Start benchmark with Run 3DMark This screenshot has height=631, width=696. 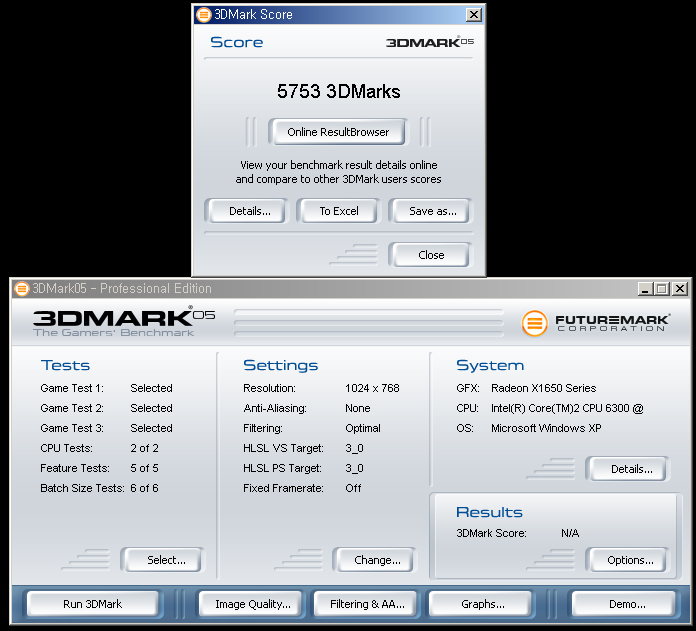pyautogui.click(x=92, y=604)
